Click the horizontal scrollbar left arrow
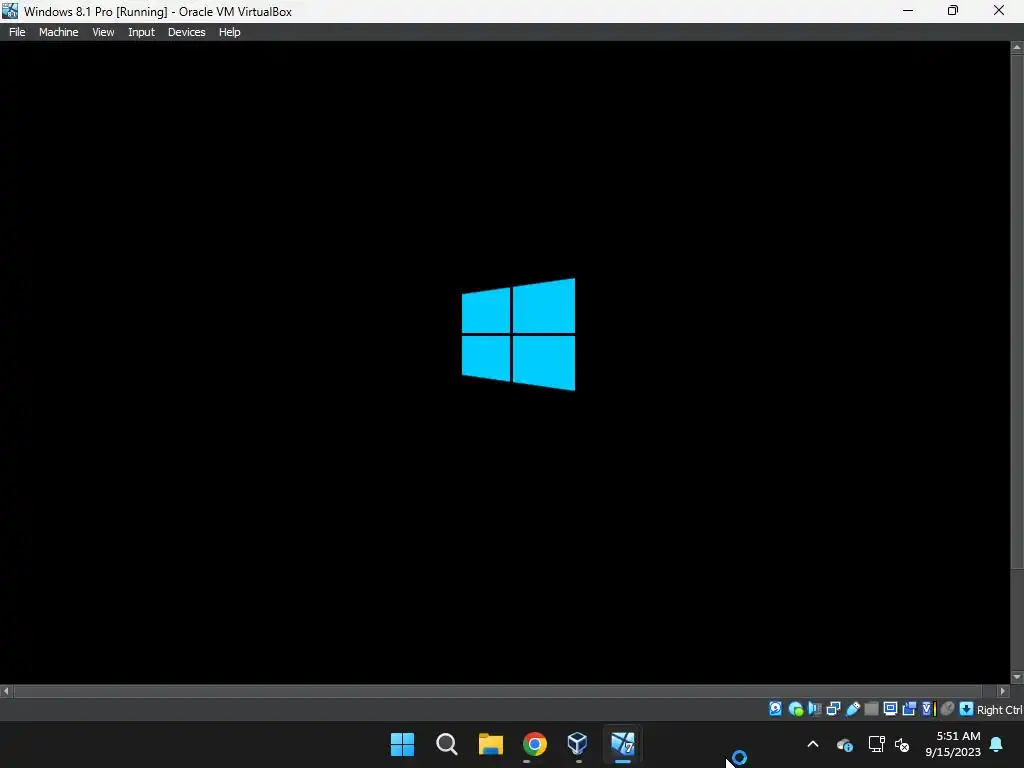The image size is (1024, 768). [6, 691]
